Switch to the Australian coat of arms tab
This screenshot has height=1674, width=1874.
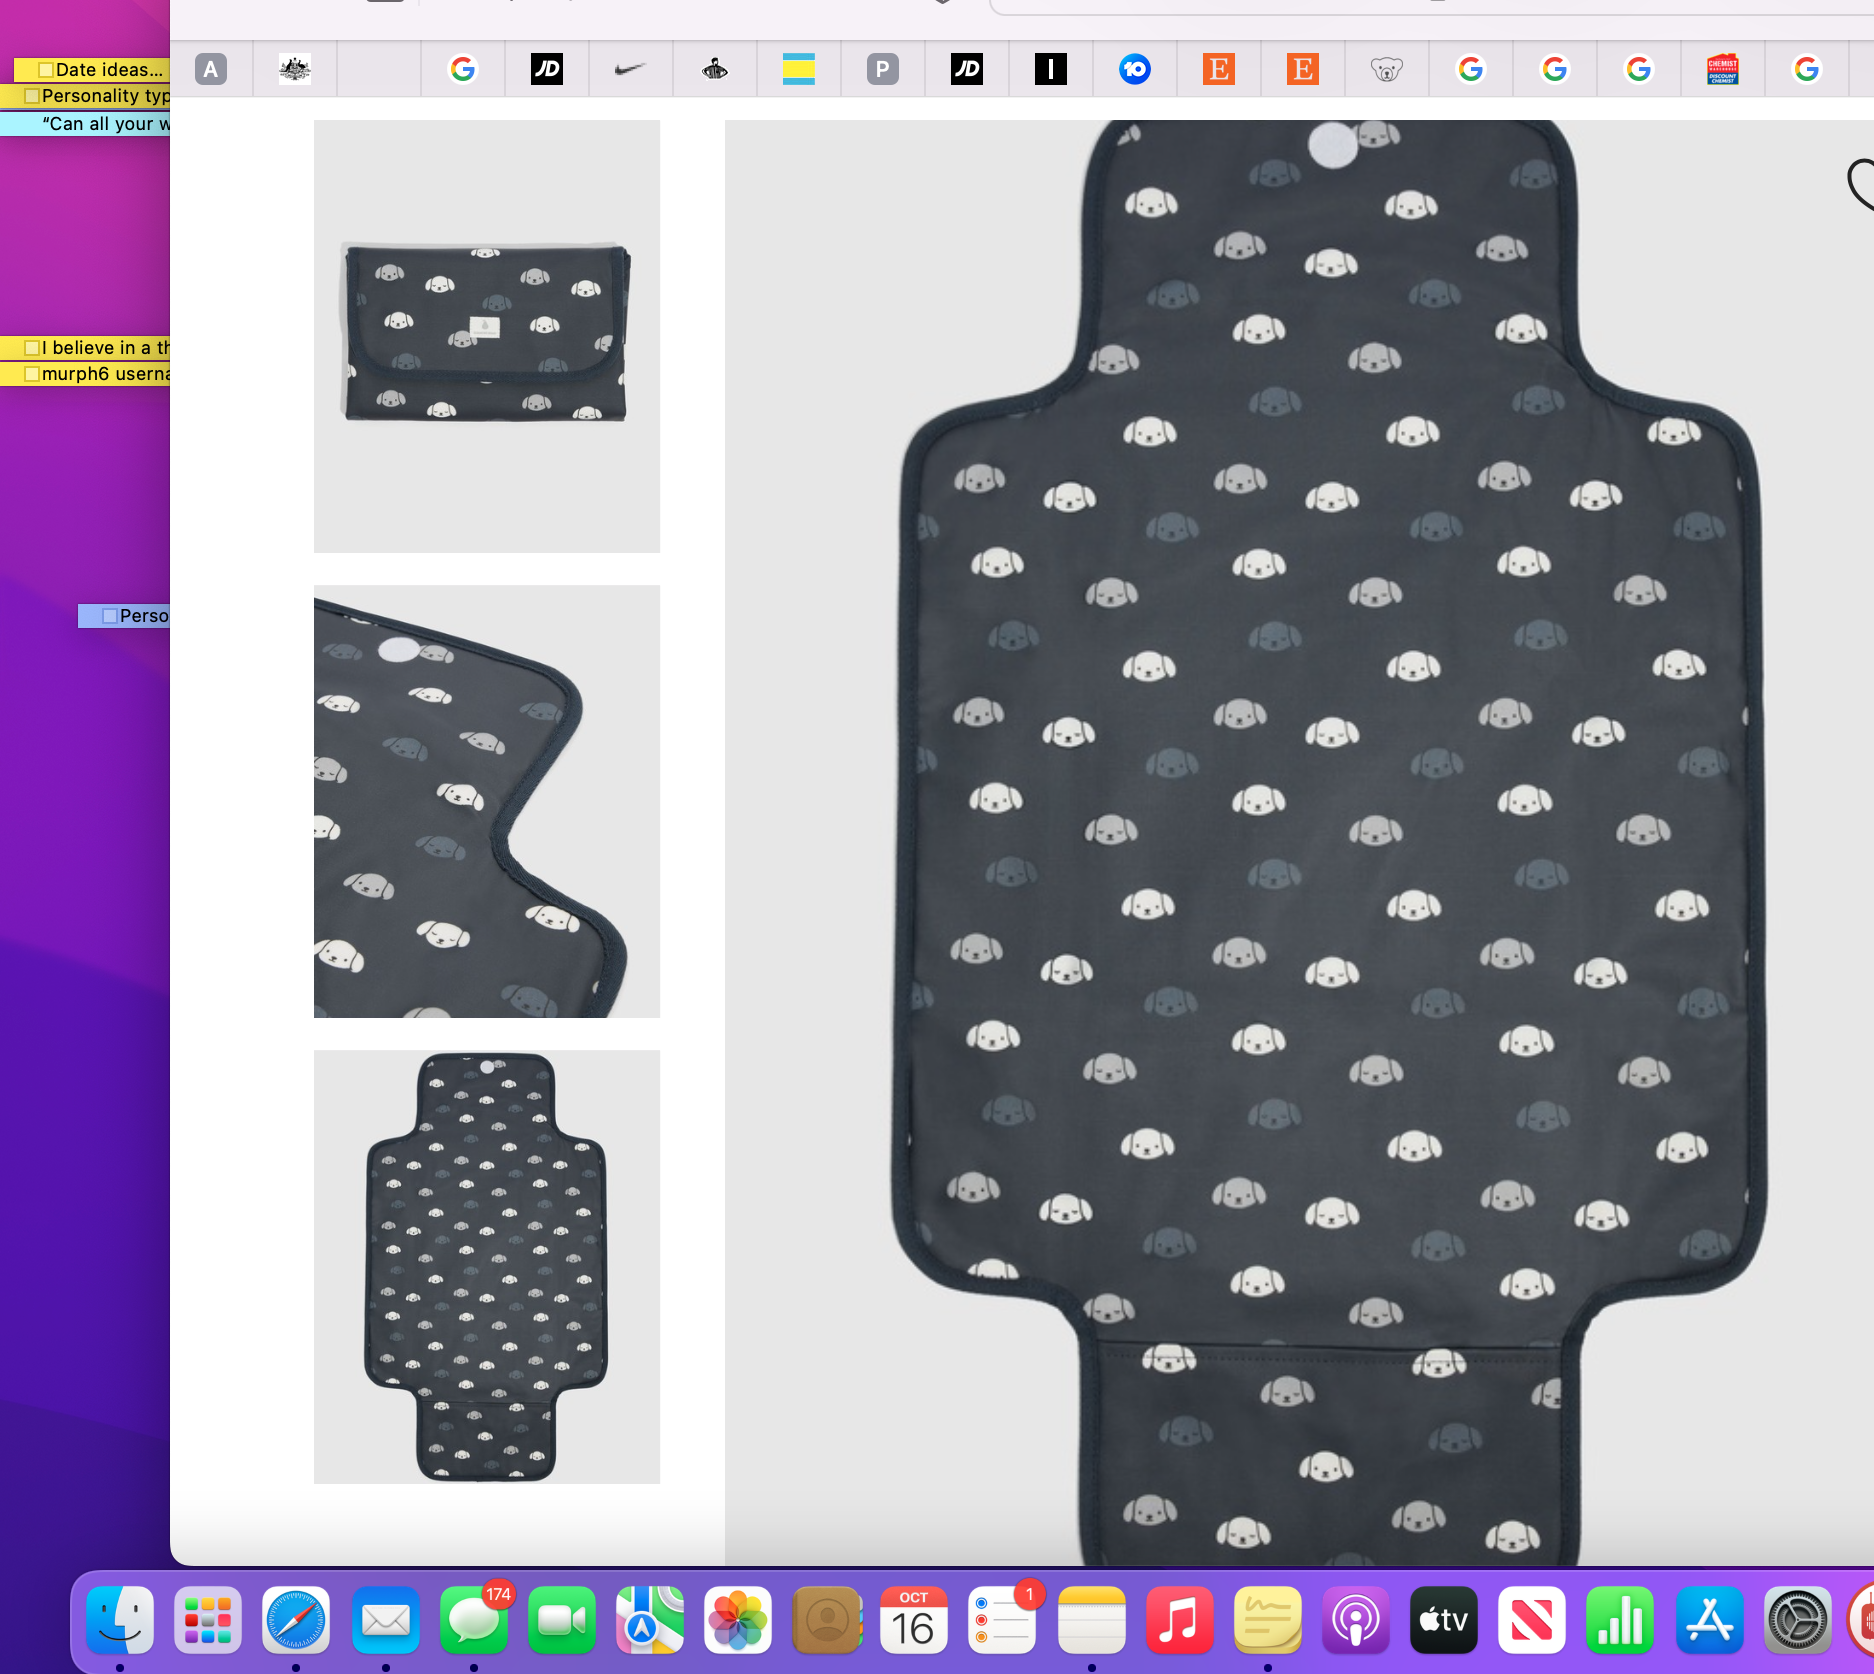[x=295, y=69]
